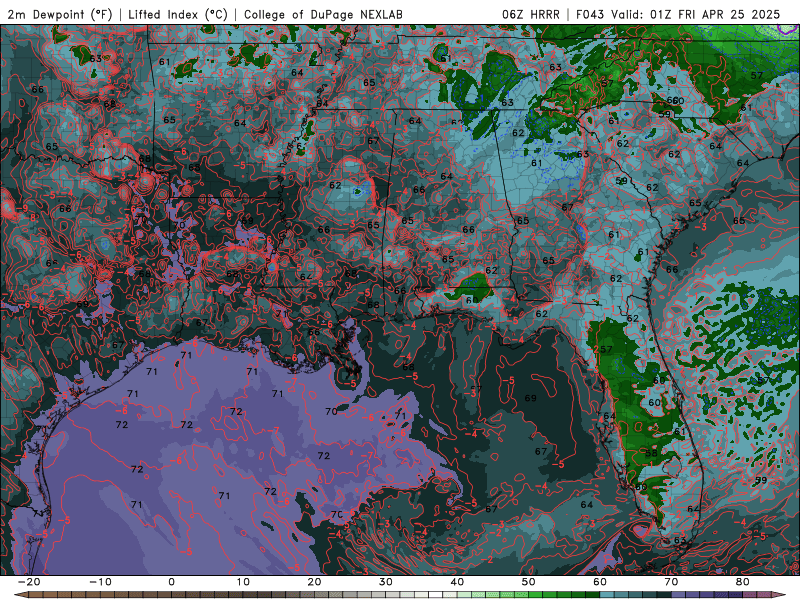Click the '0' color bar scale label
This screenshot has height=600, width=800.
click(x=171, y=582)
